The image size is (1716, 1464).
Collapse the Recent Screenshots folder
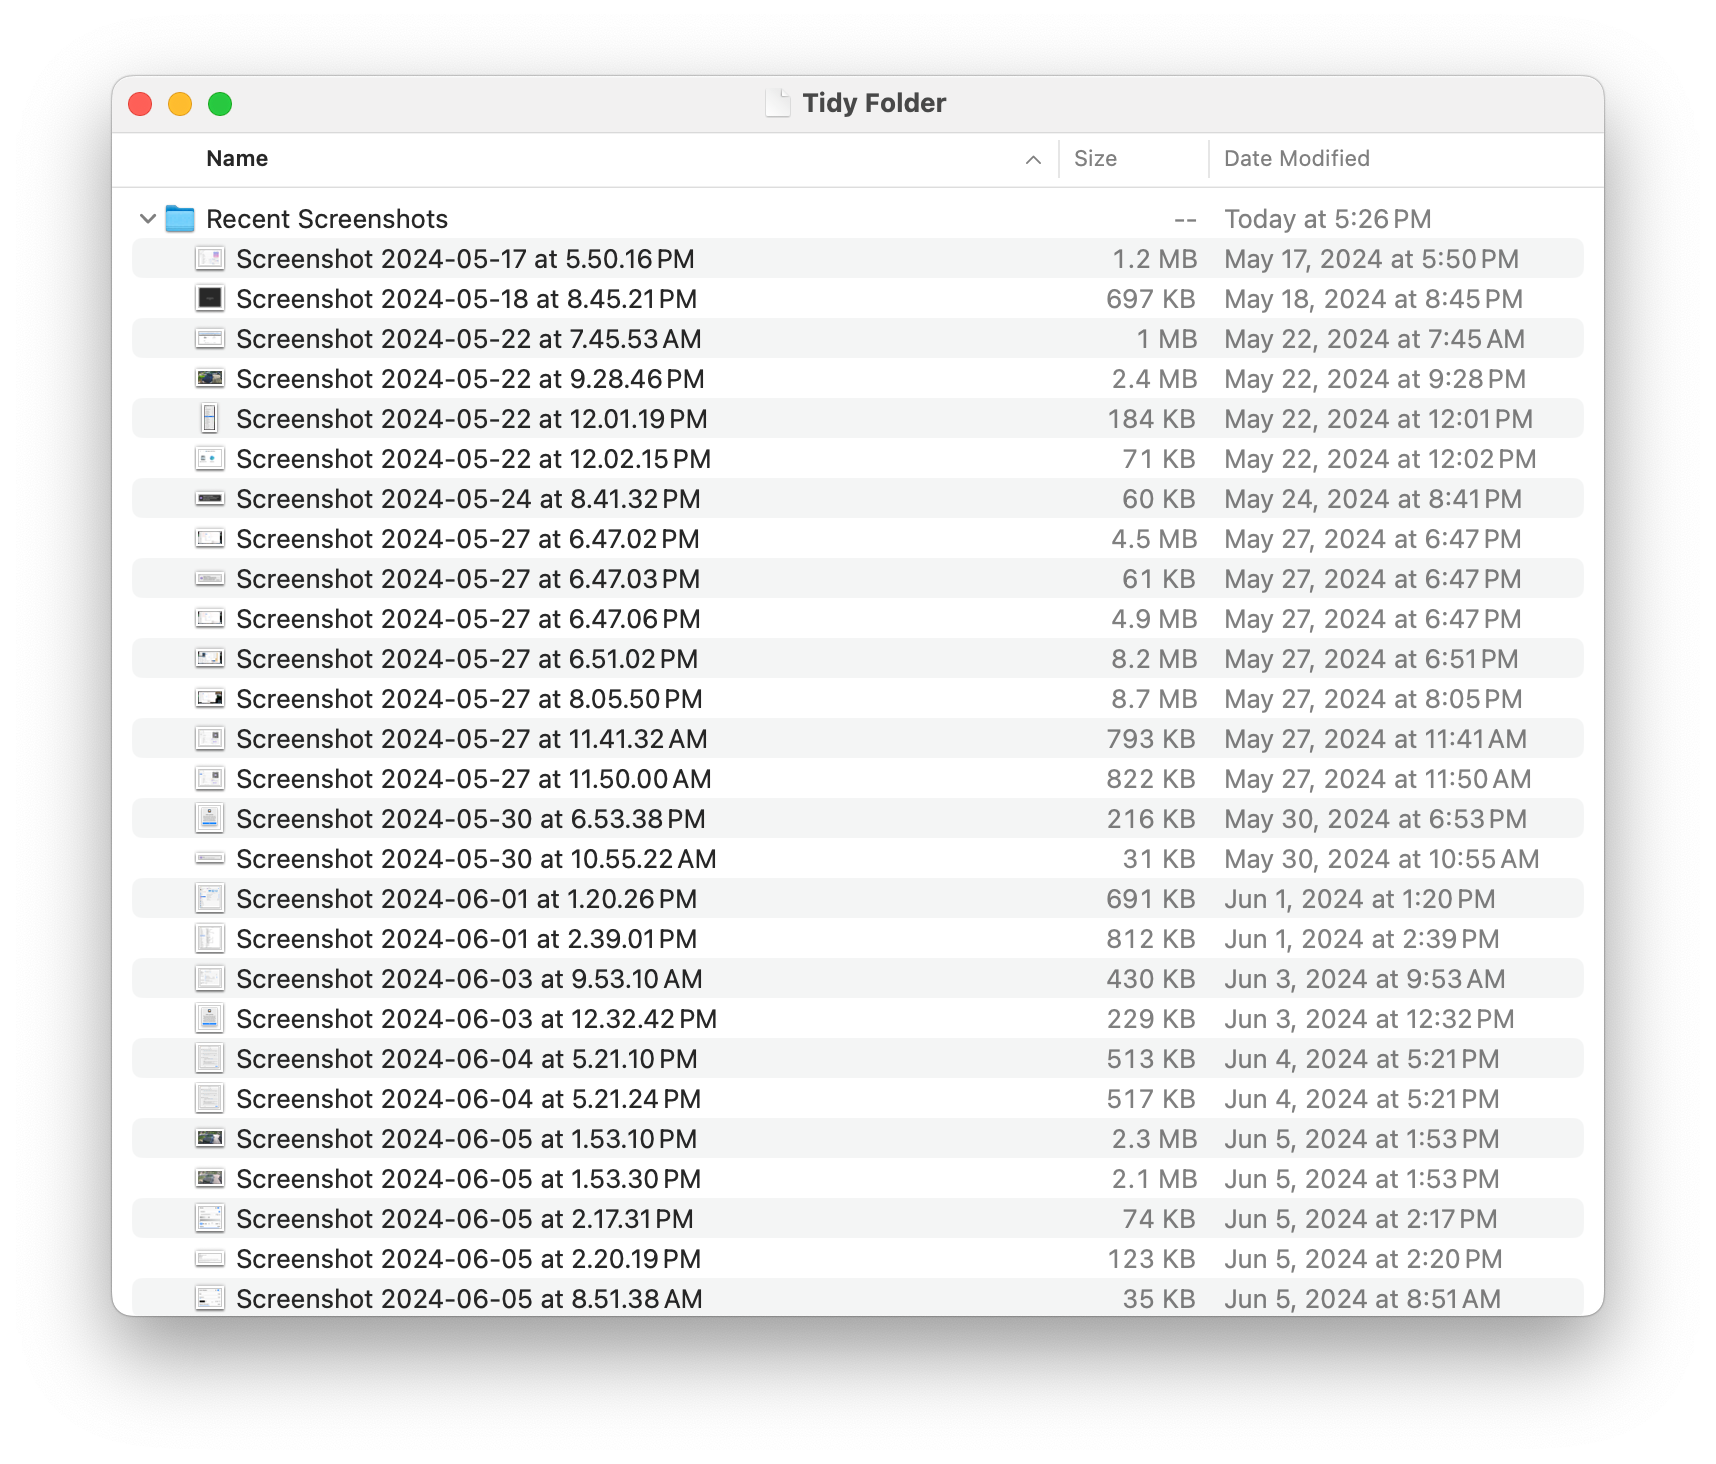click(x=148, y=219)
